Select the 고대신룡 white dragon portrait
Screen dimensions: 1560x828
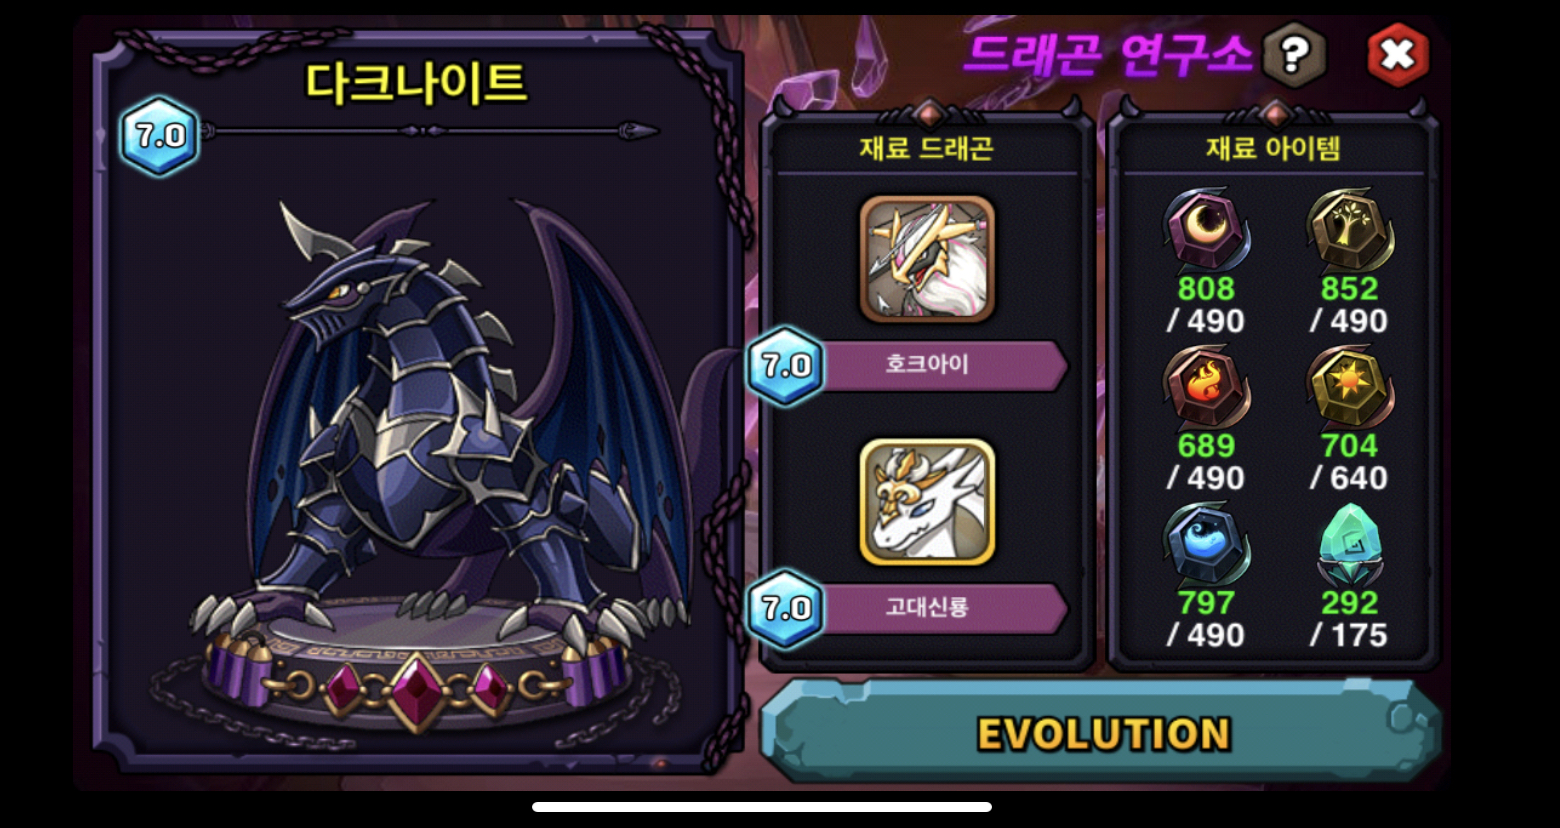pos(927,502)
